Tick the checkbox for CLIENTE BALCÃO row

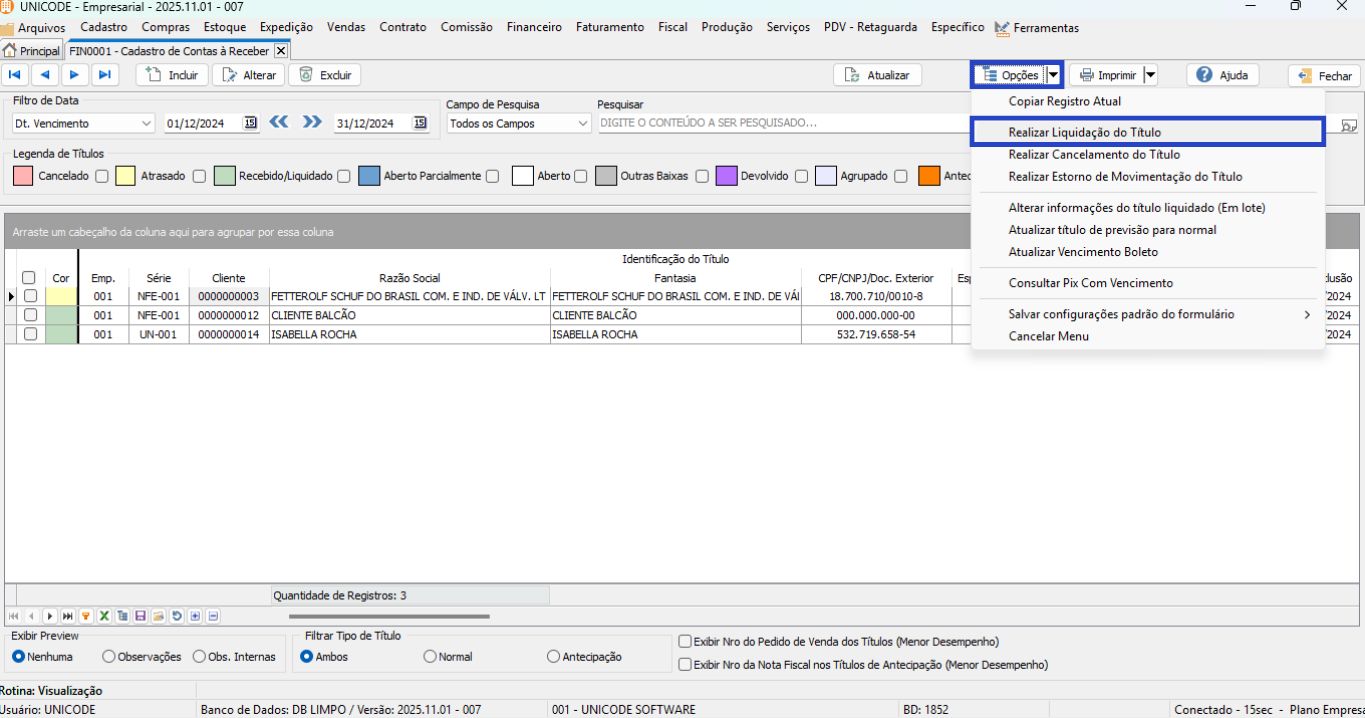click(29, 315)
